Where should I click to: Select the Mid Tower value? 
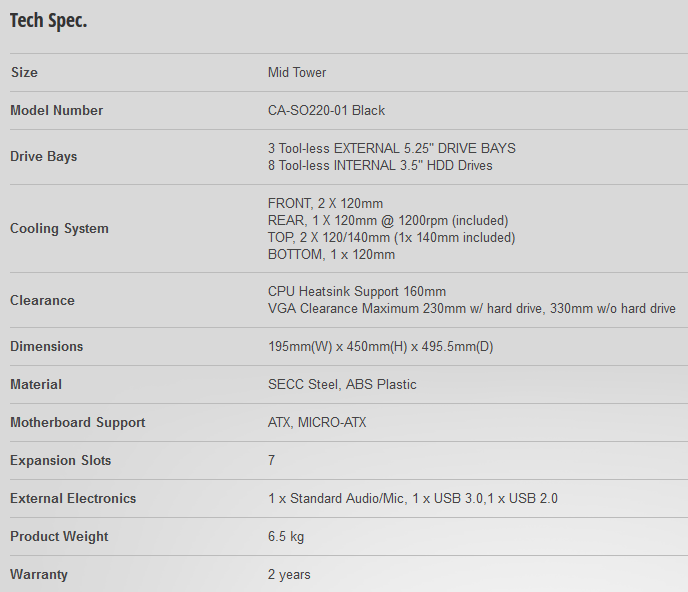pyautogui.click(x=297, y=73)
